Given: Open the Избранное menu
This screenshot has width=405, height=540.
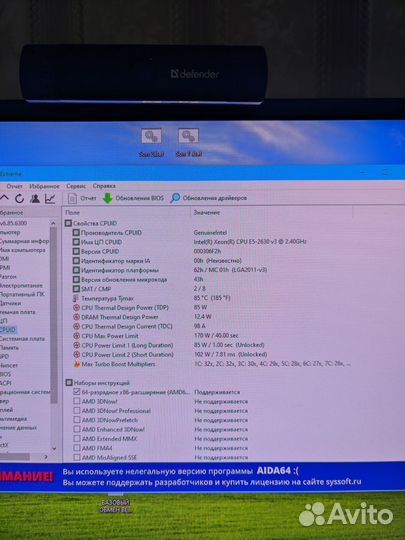Looking at the screenshot, I should point(44,186).
